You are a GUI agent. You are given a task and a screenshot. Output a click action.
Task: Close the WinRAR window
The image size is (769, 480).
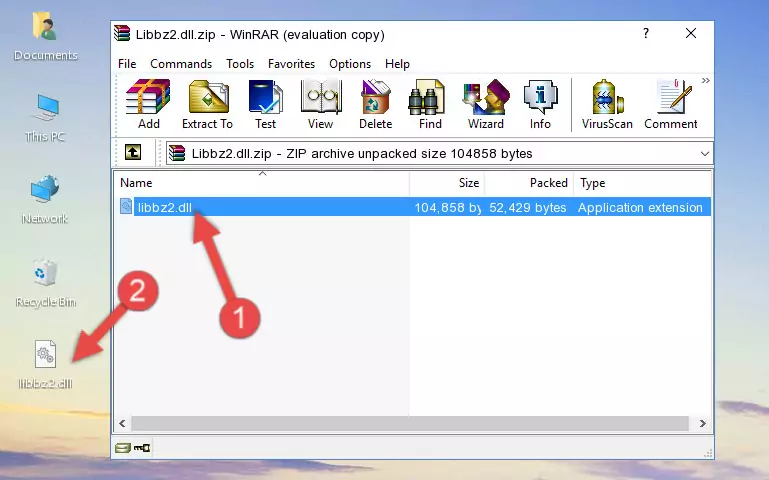pos(691,33)
